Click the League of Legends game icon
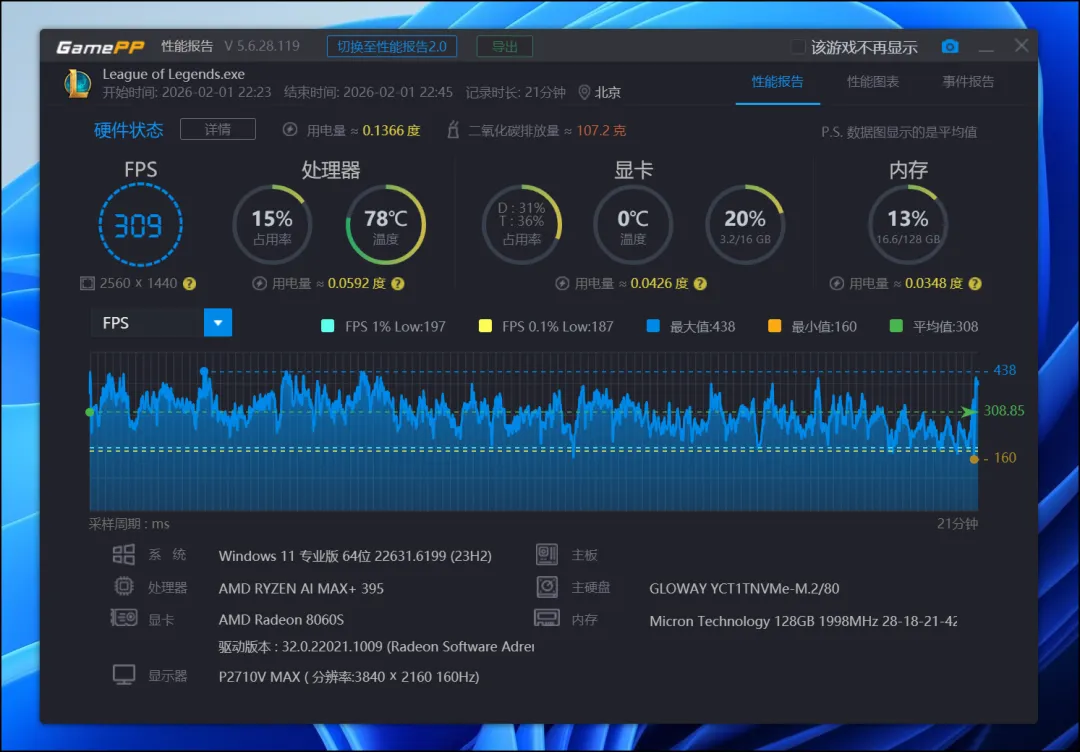1080x752 pixels. point(78,83)
